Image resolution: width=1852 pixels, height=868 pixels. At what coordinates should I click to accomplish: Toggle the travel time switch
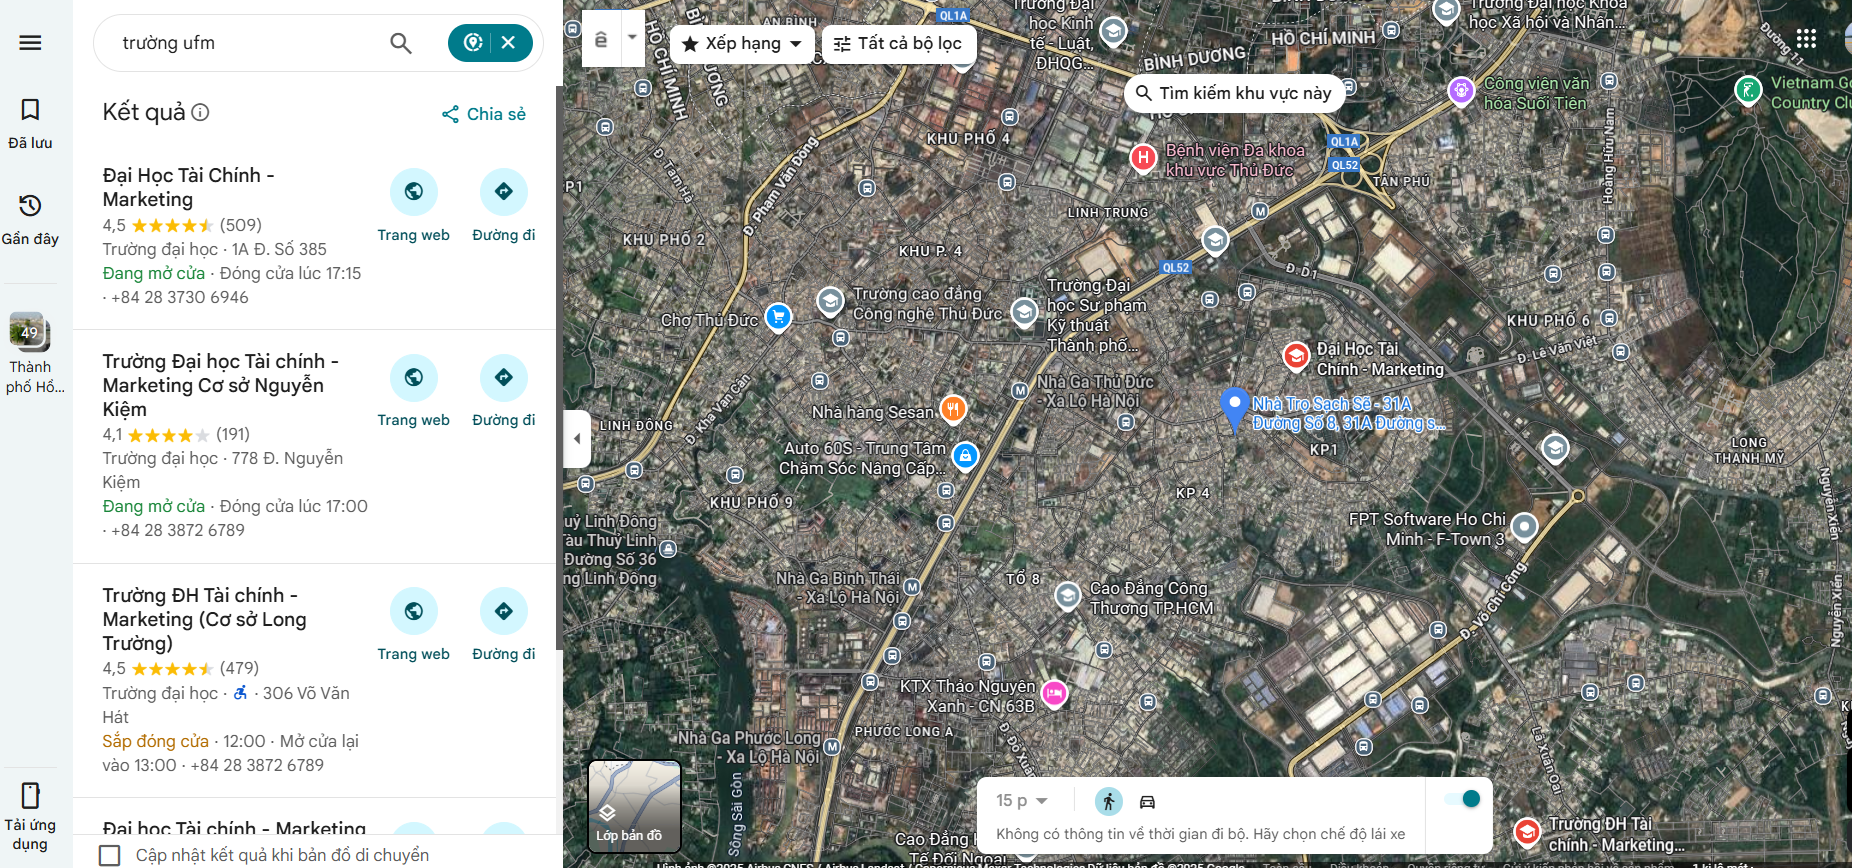point(1462,798)
